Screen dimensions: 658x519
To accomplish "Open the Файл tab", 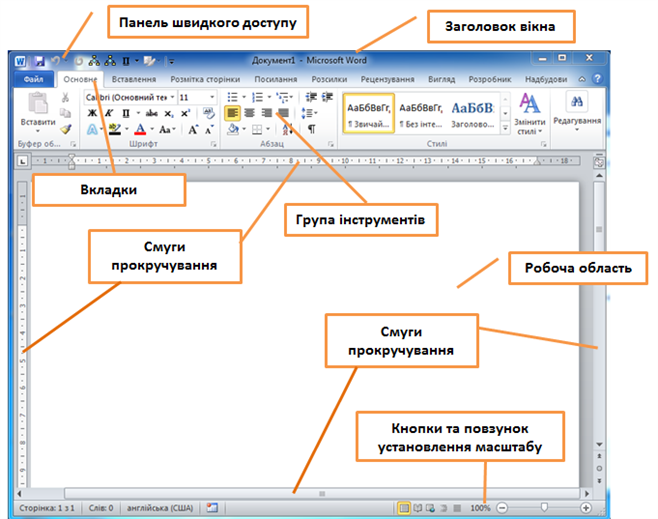I will (32, 78).
